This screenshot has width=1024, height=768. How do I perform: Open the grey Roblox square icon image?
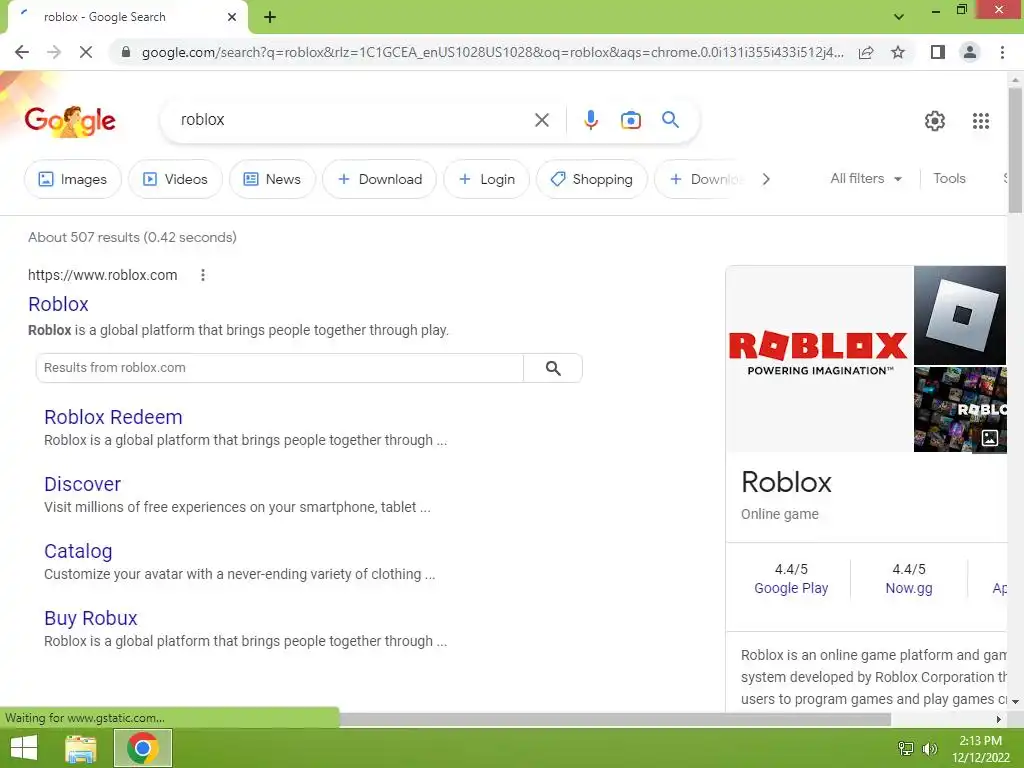click(x=960, y=315)
